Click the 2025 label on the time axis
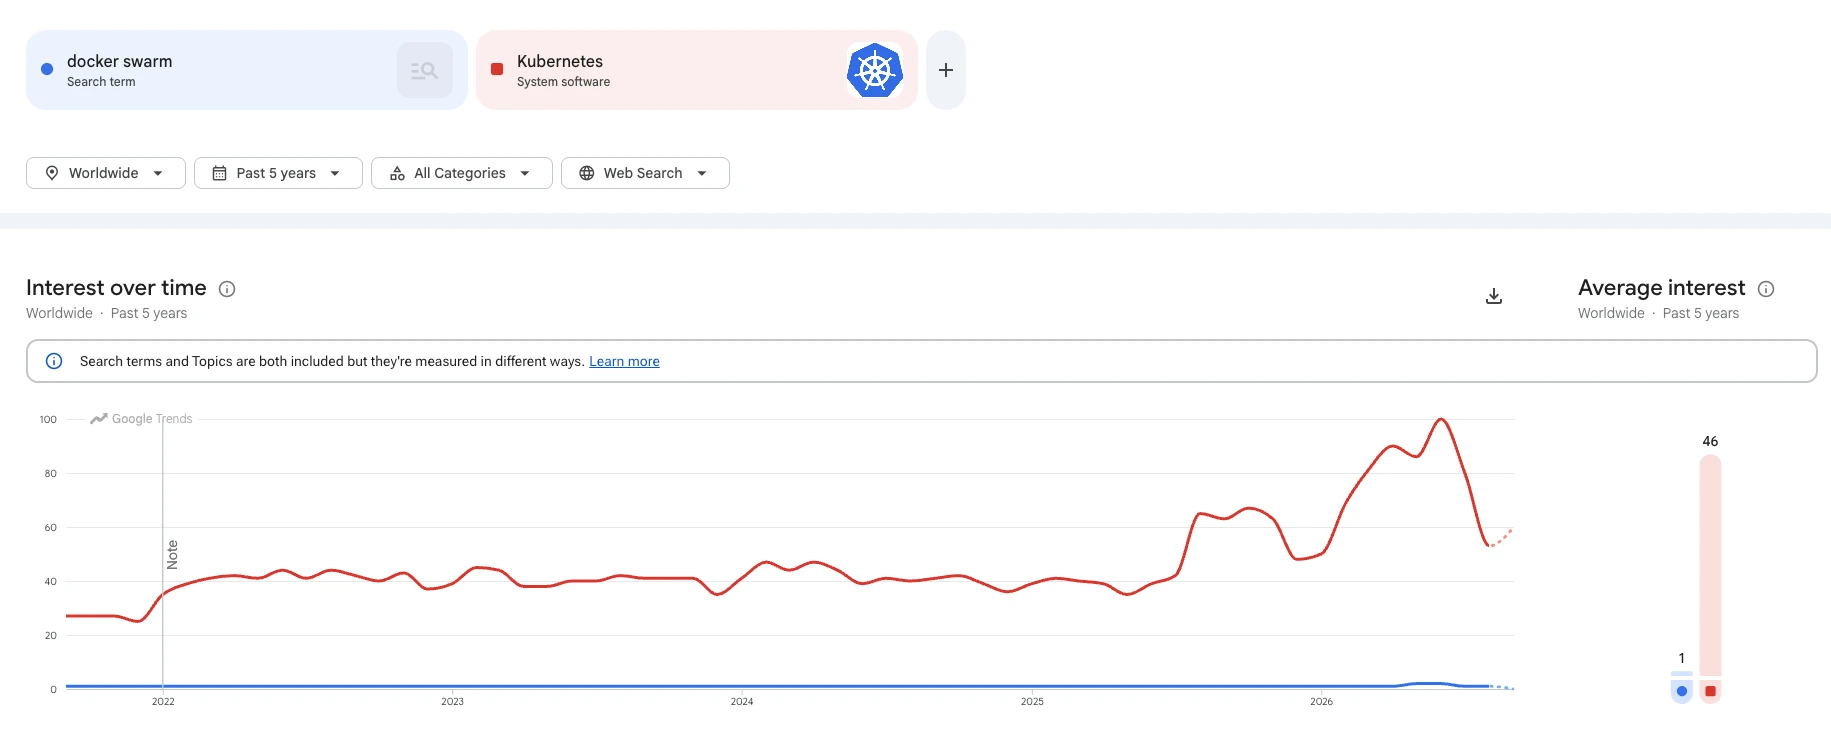1831x735 pixels. click(1032, 702)
